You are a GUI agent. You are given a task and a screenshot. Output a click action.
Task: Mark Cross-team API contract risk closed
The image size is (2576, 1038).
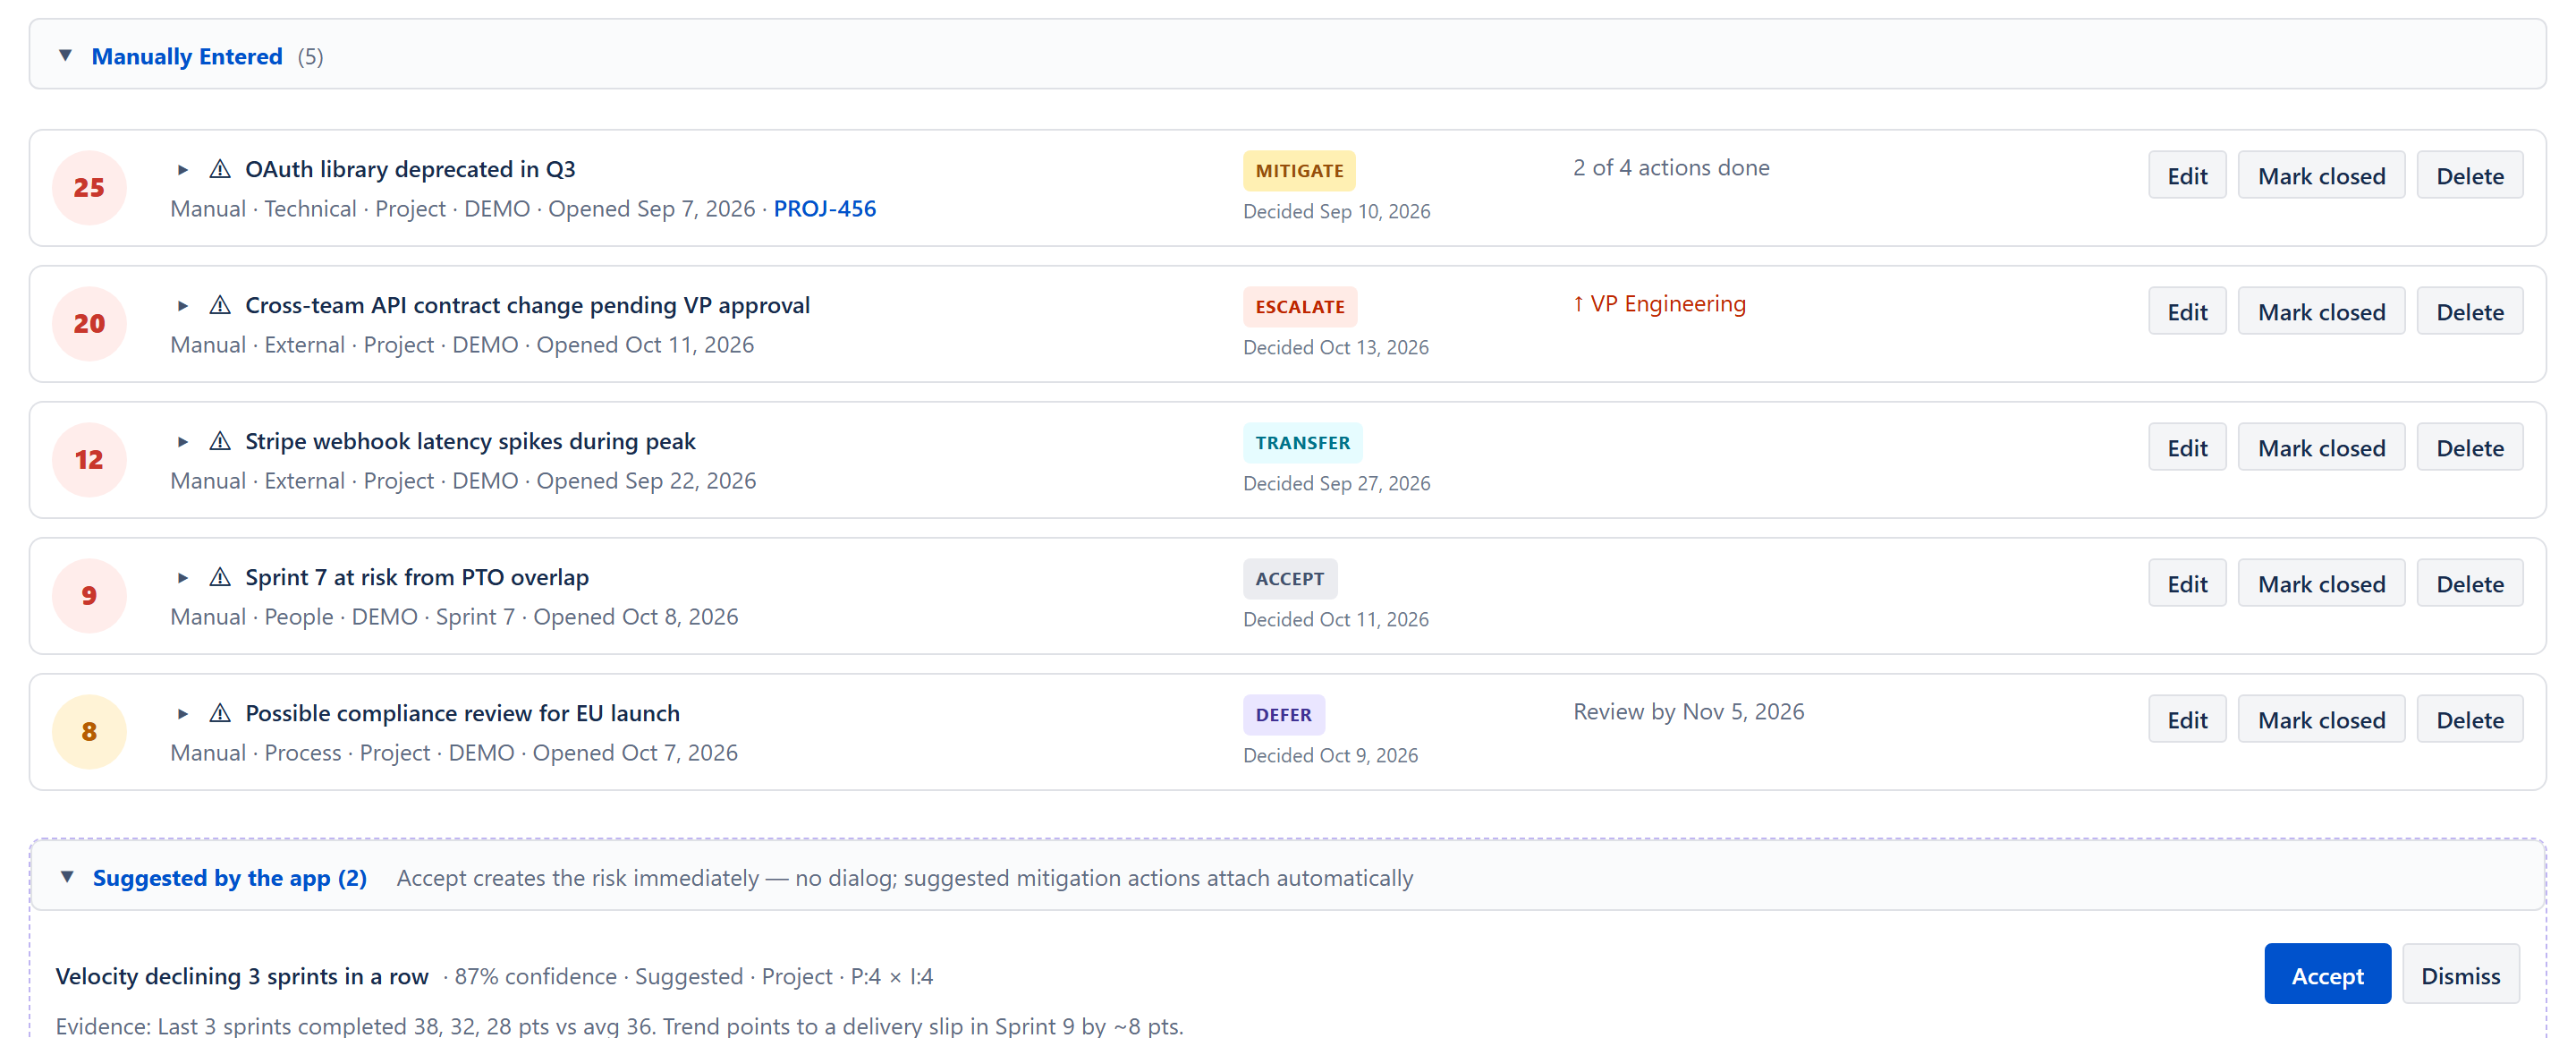[x=2321, y=312]
